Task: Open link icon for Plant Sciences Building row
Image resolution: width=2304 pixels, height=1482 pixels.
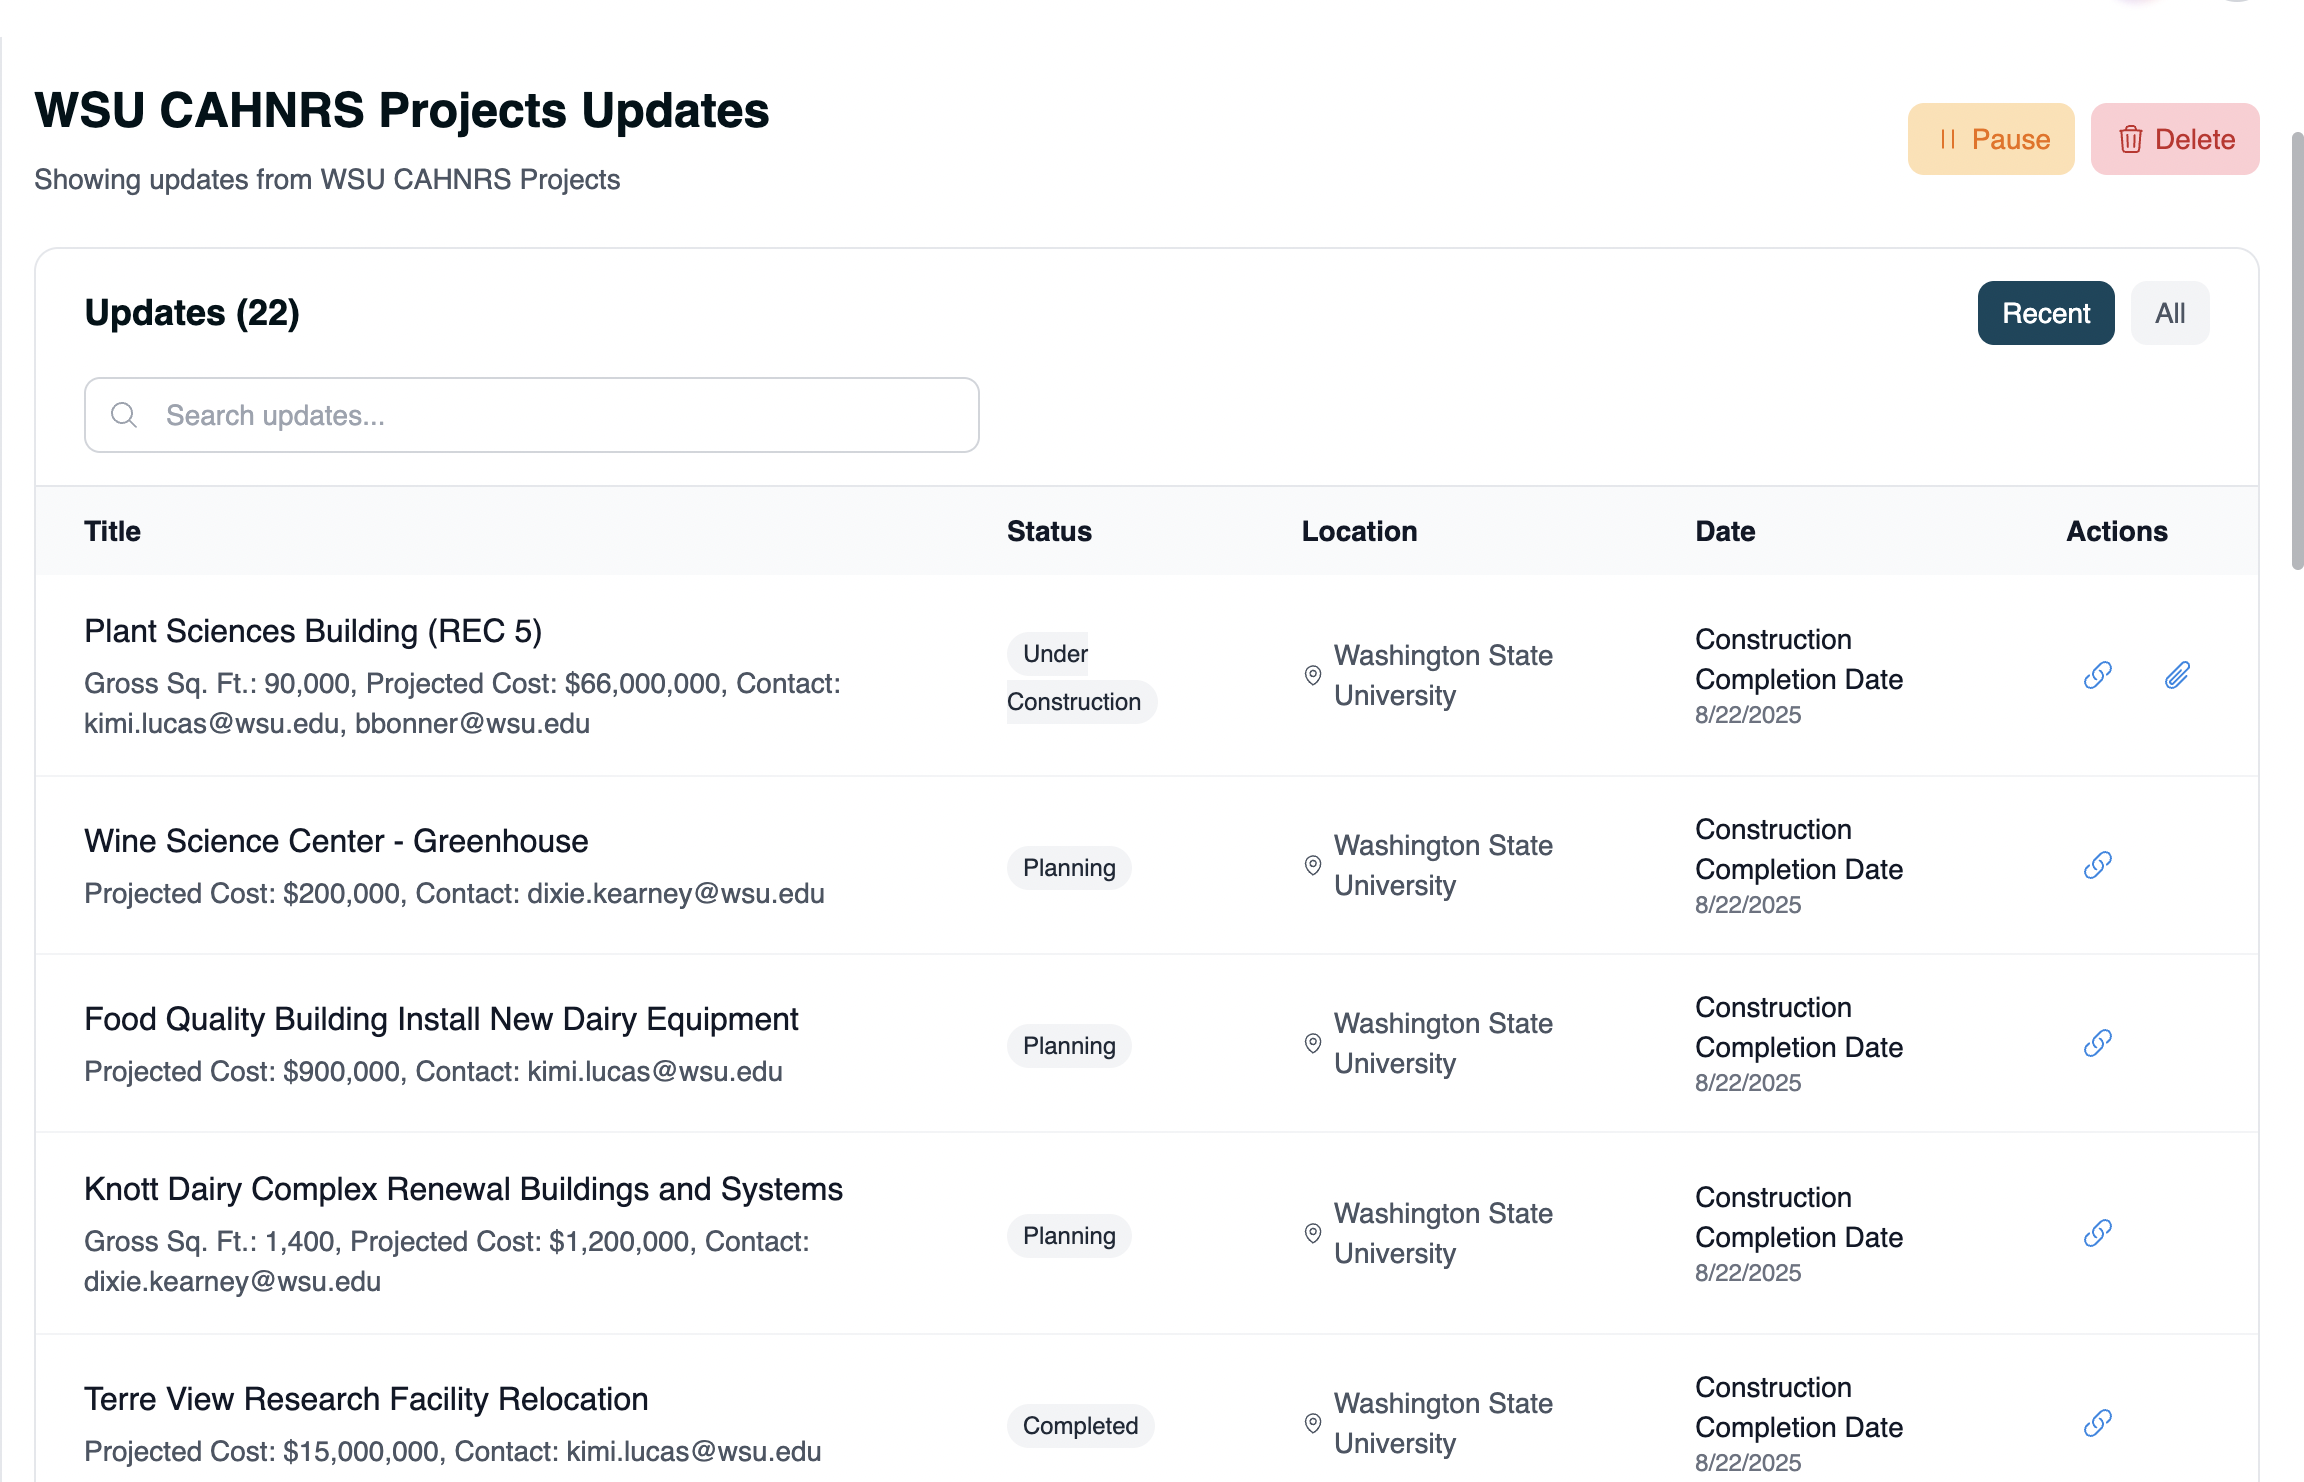Action: [x=2097, y=676]
